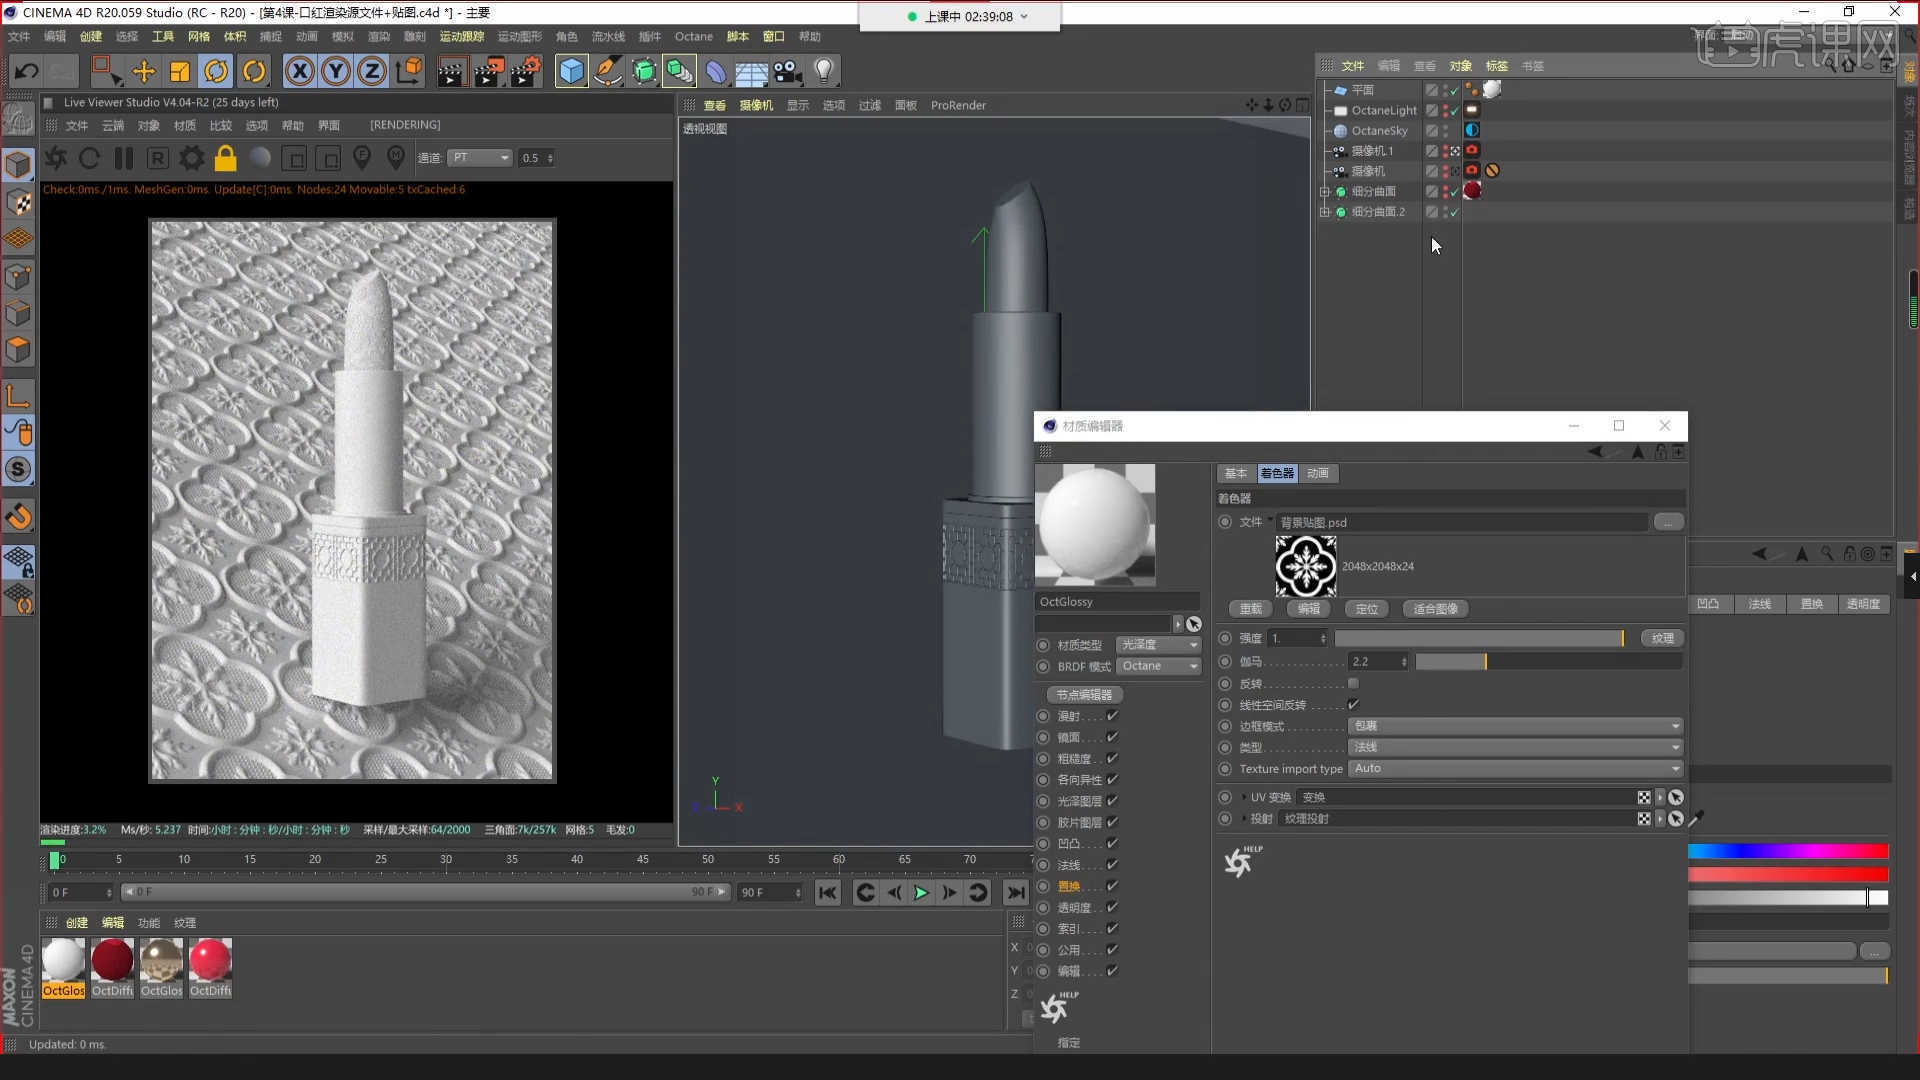Image resolution: width=1920 pixels, height=1080 pixels.
Task: Open the 通道 PT kernel dropdown in Live Viewer
Action: pyautogui.click(x=480, y=158)
